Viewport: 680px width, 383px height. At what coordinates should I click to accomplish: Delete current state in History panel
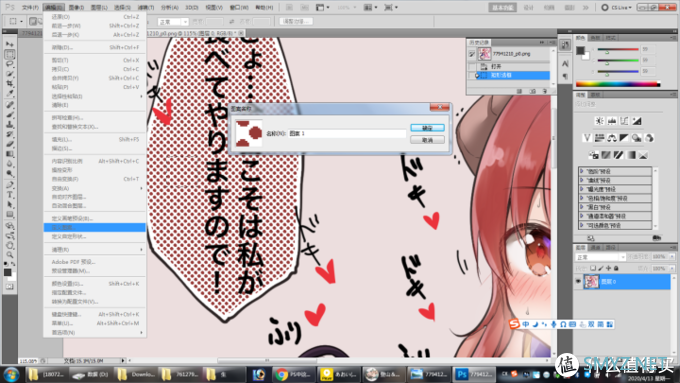[545, 91]
